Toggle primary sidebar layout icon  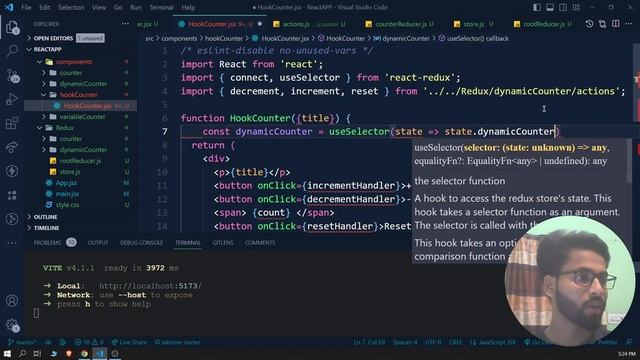coord(537,7)
